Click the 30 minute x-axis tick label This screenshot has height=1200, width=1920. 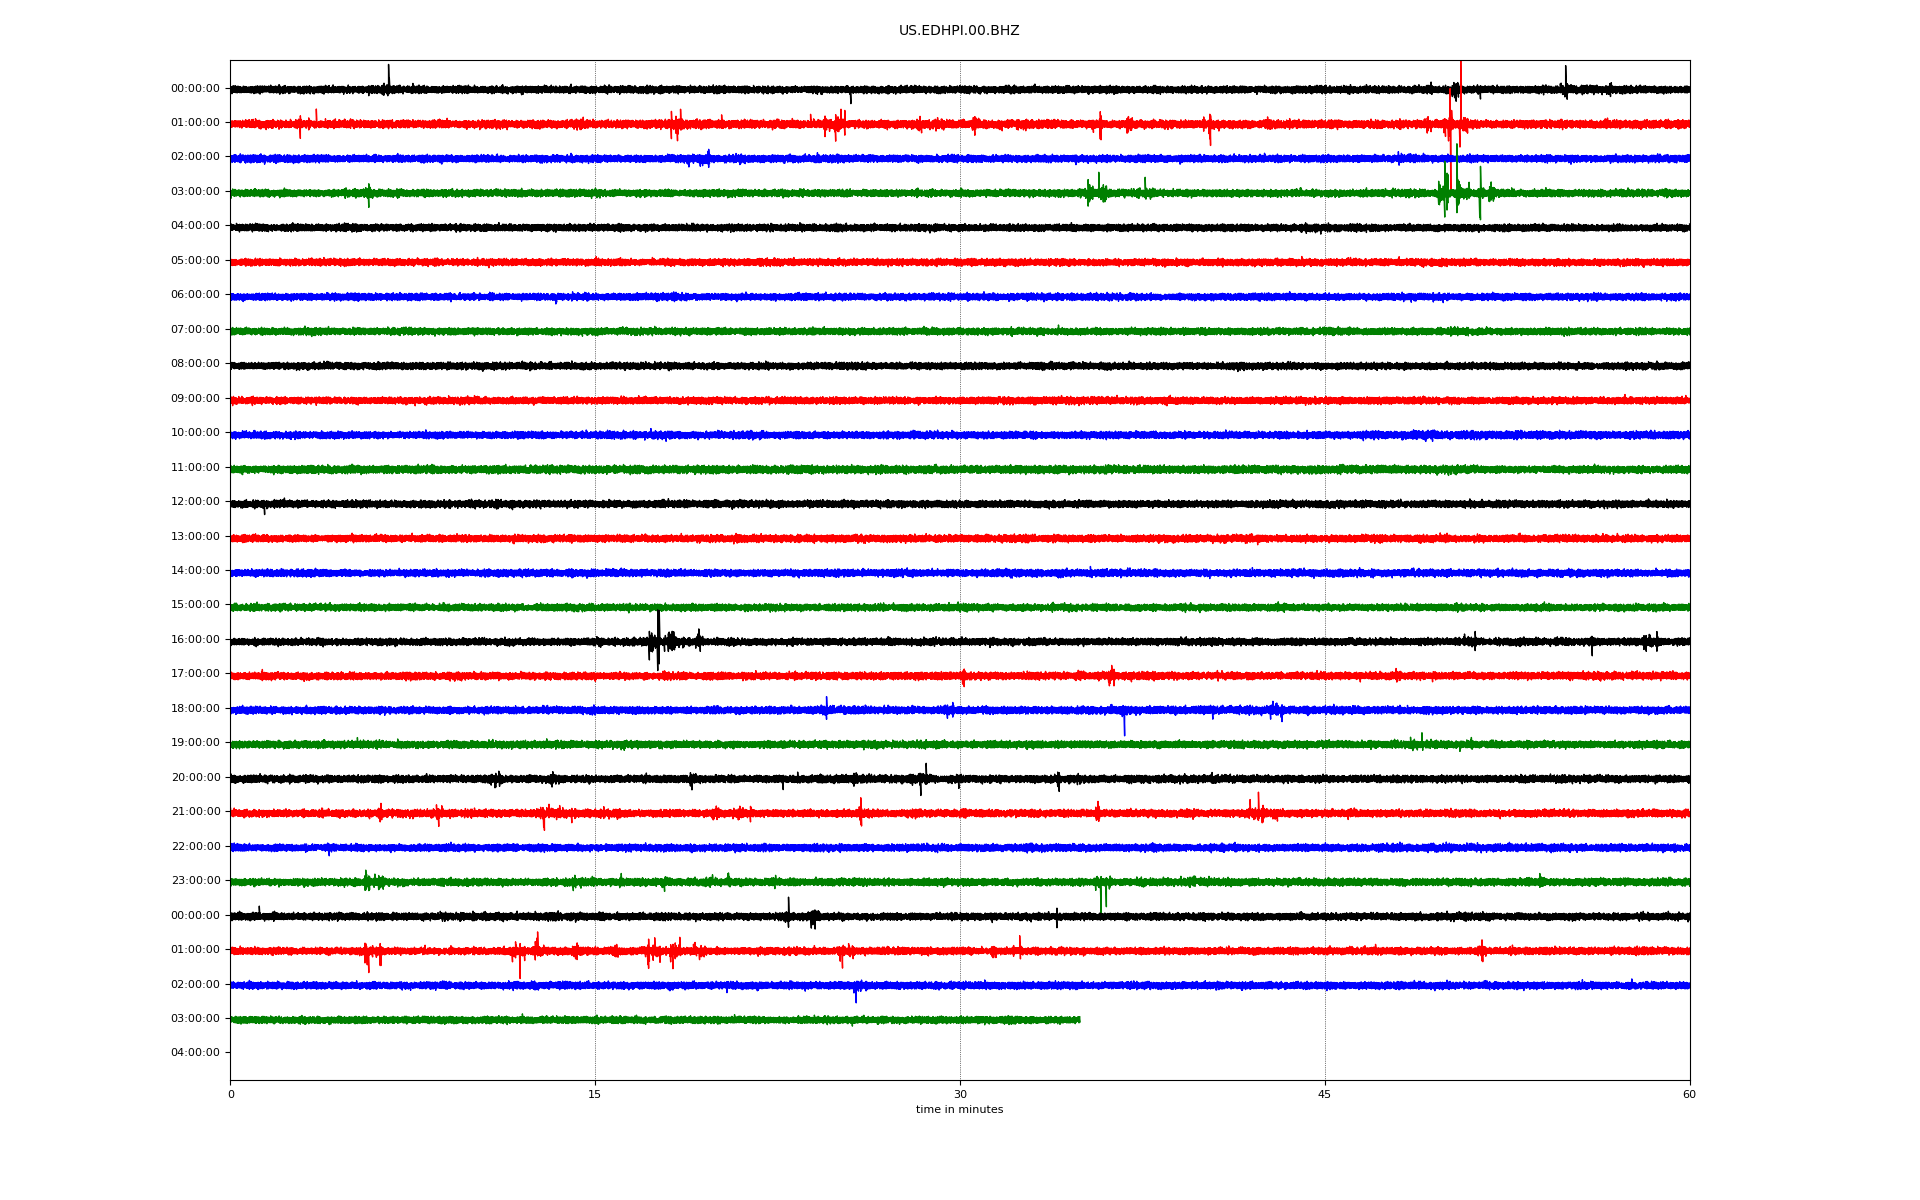tap(959, 1094)
